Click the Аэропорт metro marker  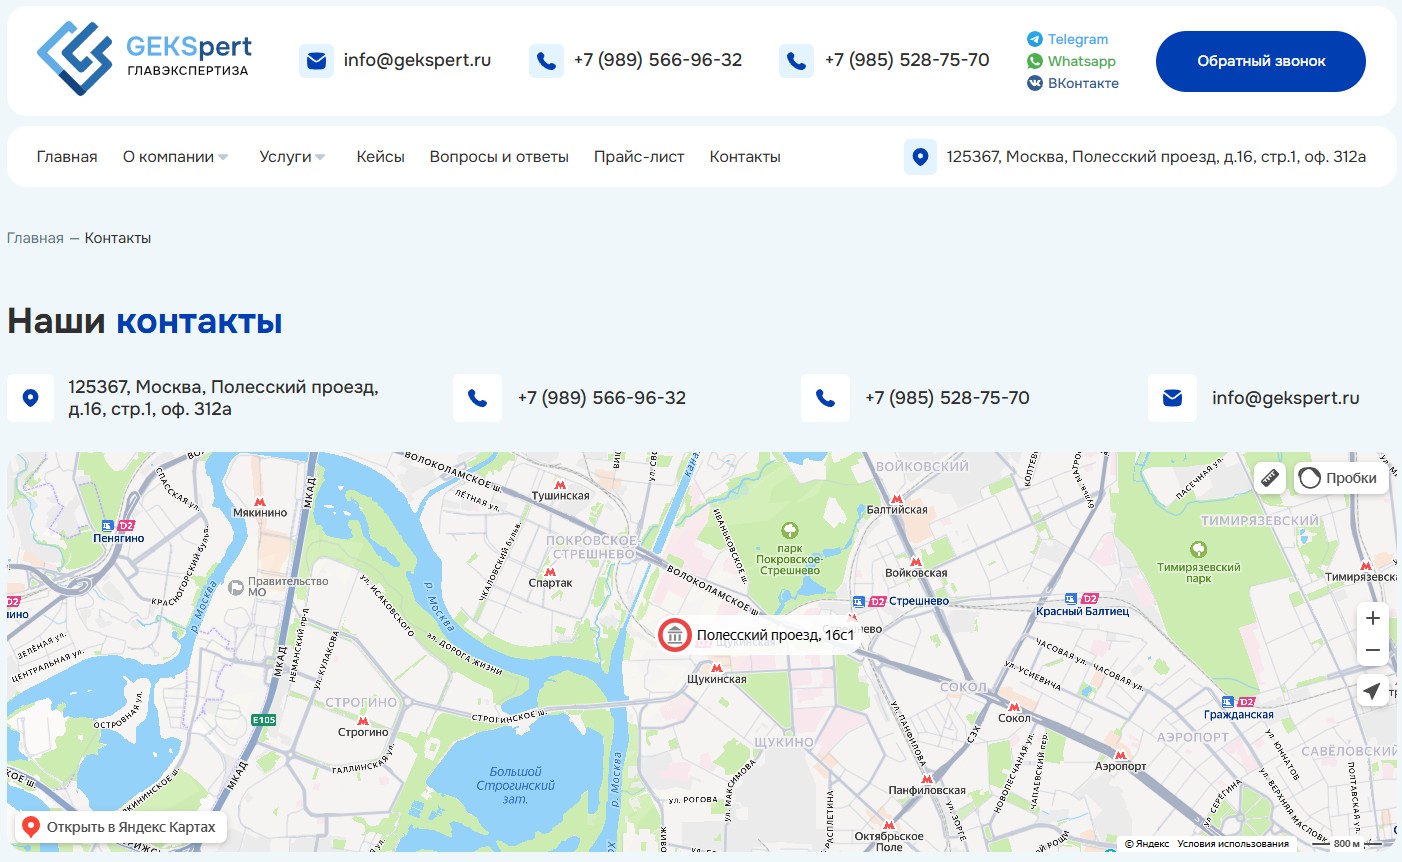coord(1121,755)
